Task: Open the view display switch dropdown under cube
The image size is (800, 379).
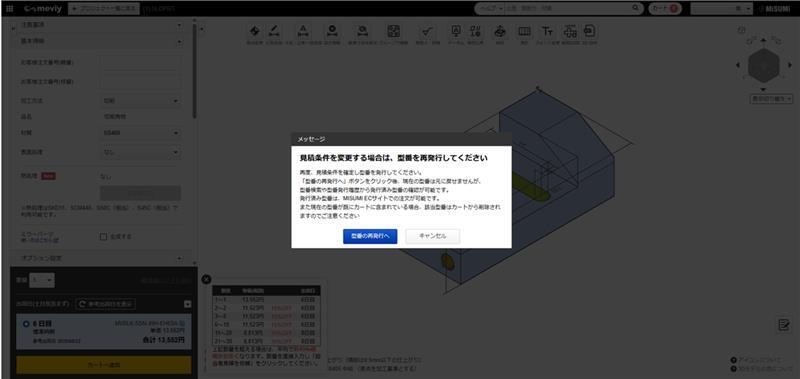Action: [771, 99]
